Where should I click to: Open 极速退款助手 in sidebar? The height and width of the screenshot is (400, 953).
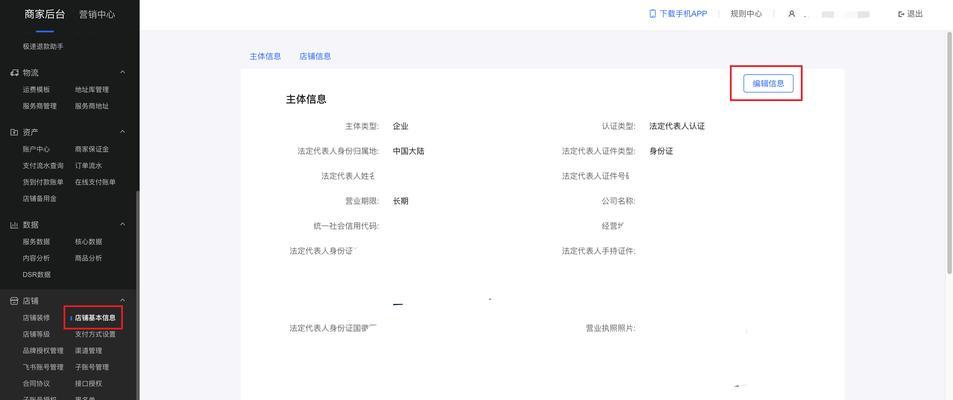point(43,46)
